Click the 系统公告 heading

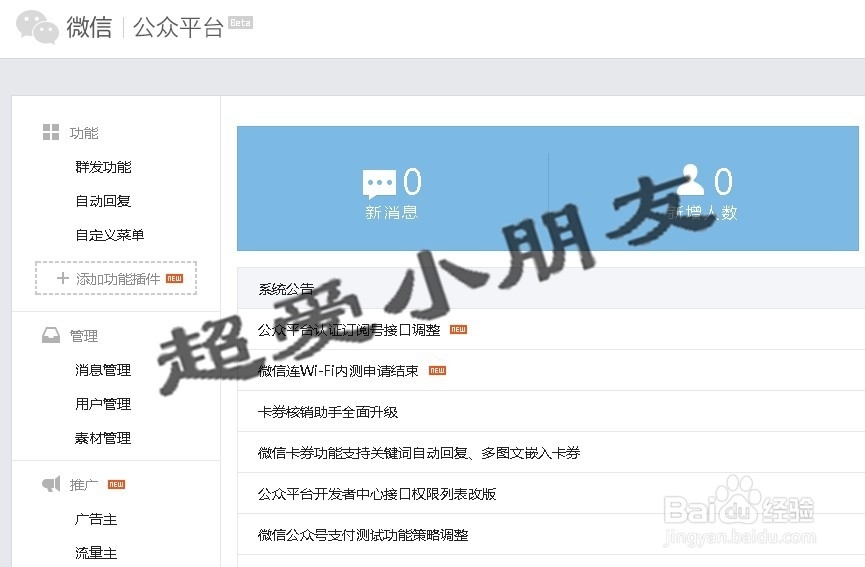pos(286,289)
